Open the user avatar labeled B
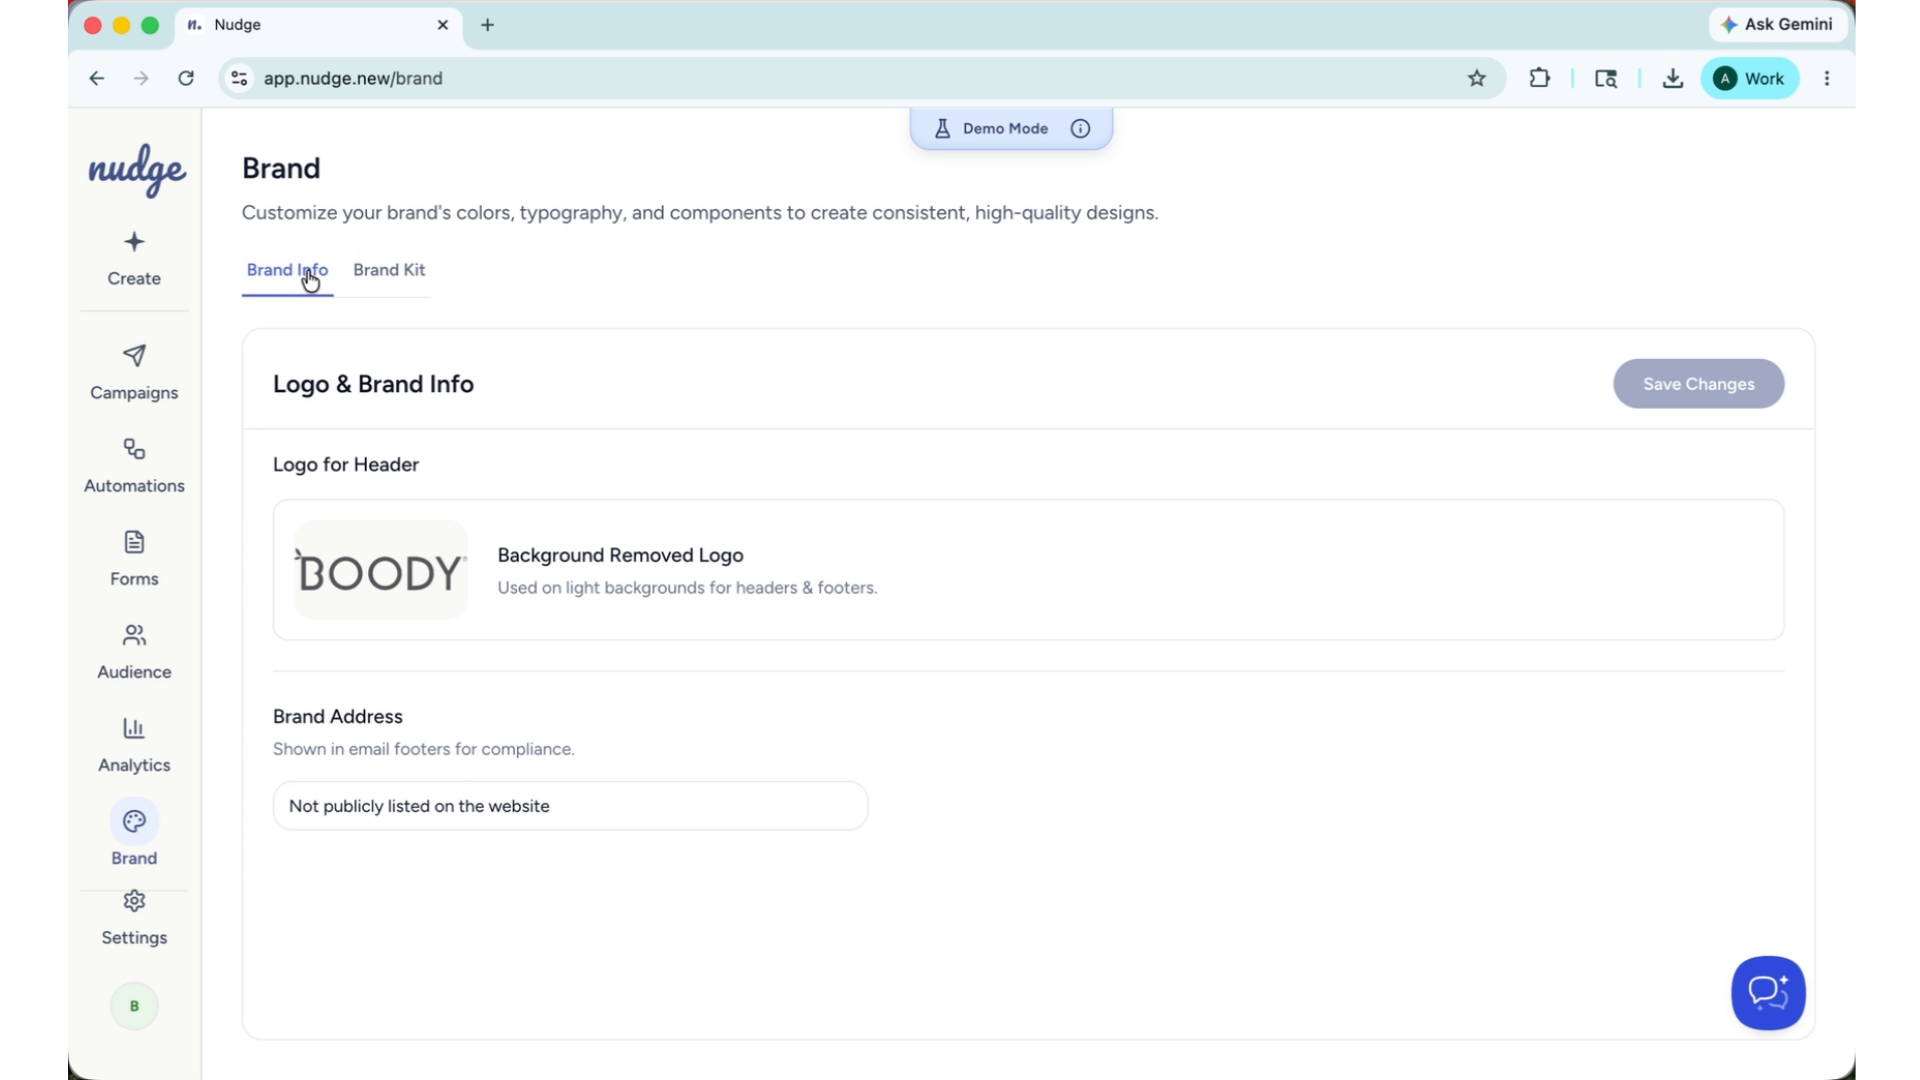Viewport: 1920px width, 1080px height. [134, 1006]
